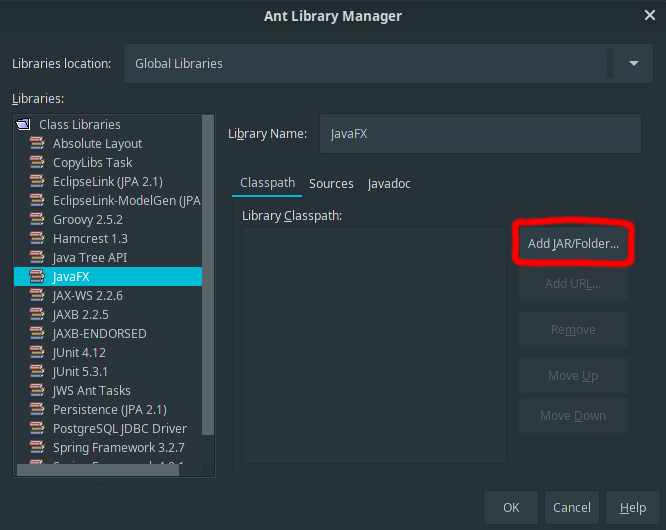Select Java Tree API in the list
Screen dimensions: 666x530
point(90,258)
